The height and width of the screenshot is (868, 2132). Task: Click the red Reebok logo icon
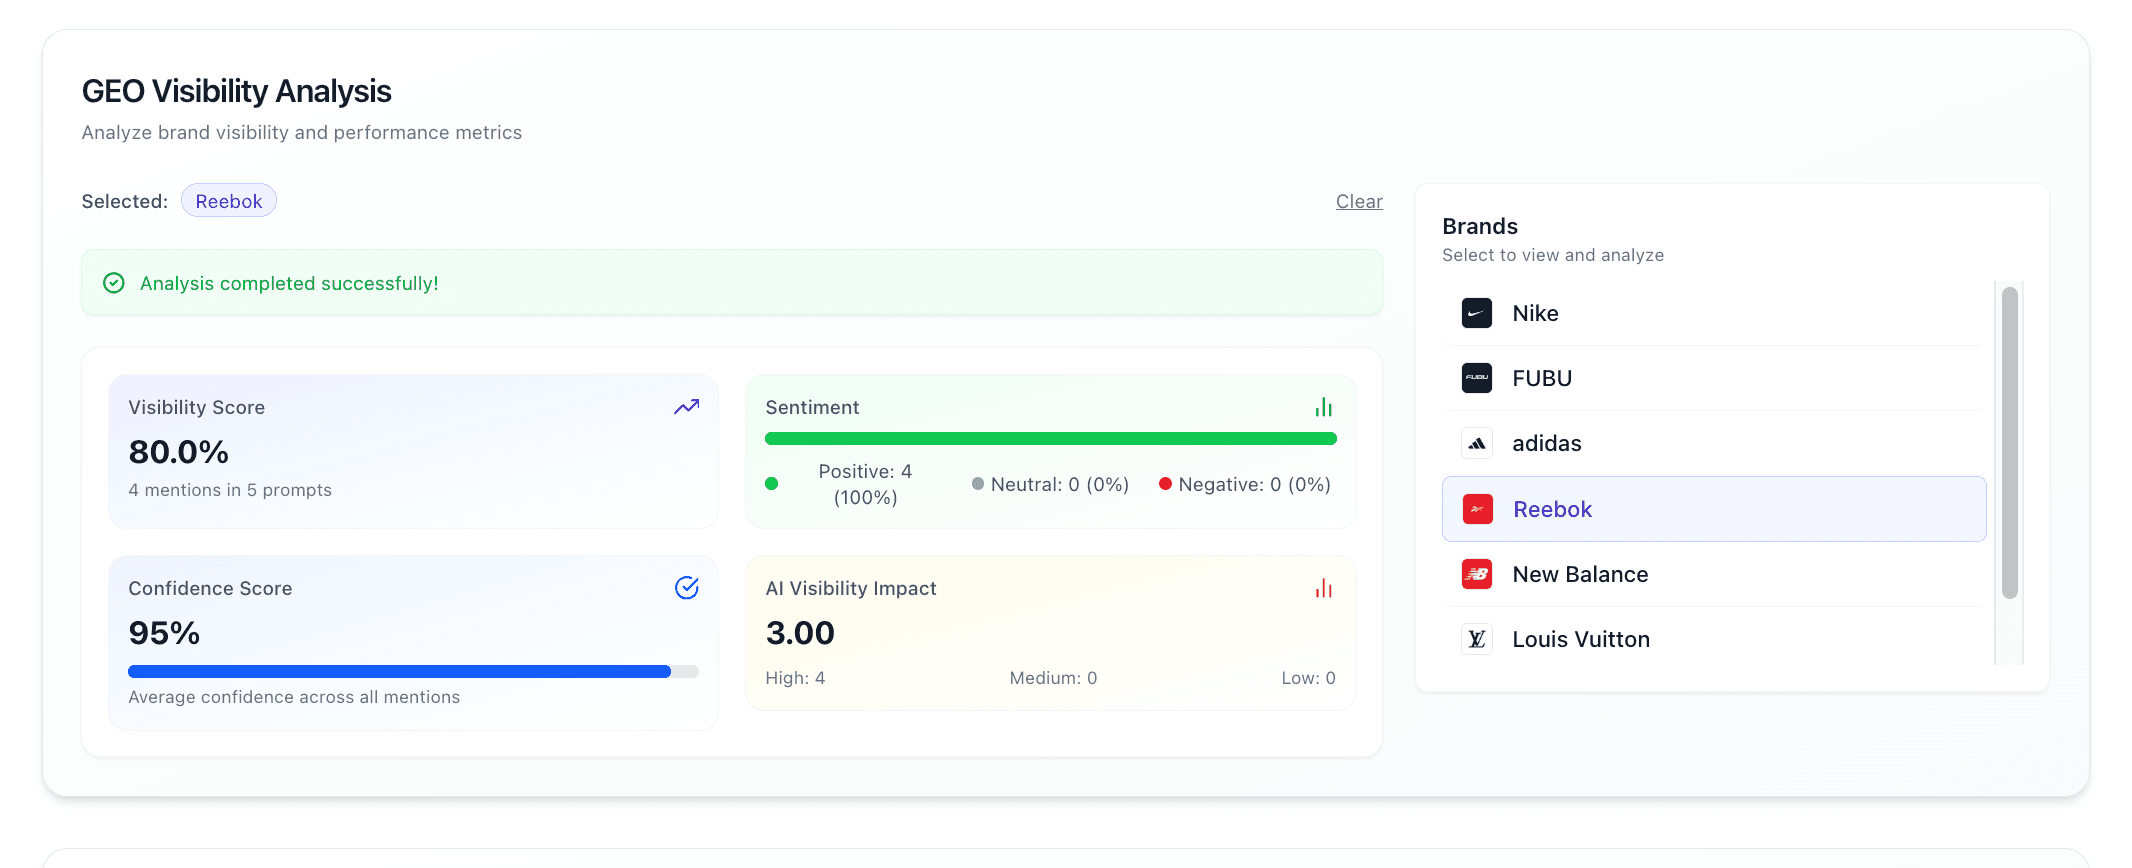(1477, 509)
